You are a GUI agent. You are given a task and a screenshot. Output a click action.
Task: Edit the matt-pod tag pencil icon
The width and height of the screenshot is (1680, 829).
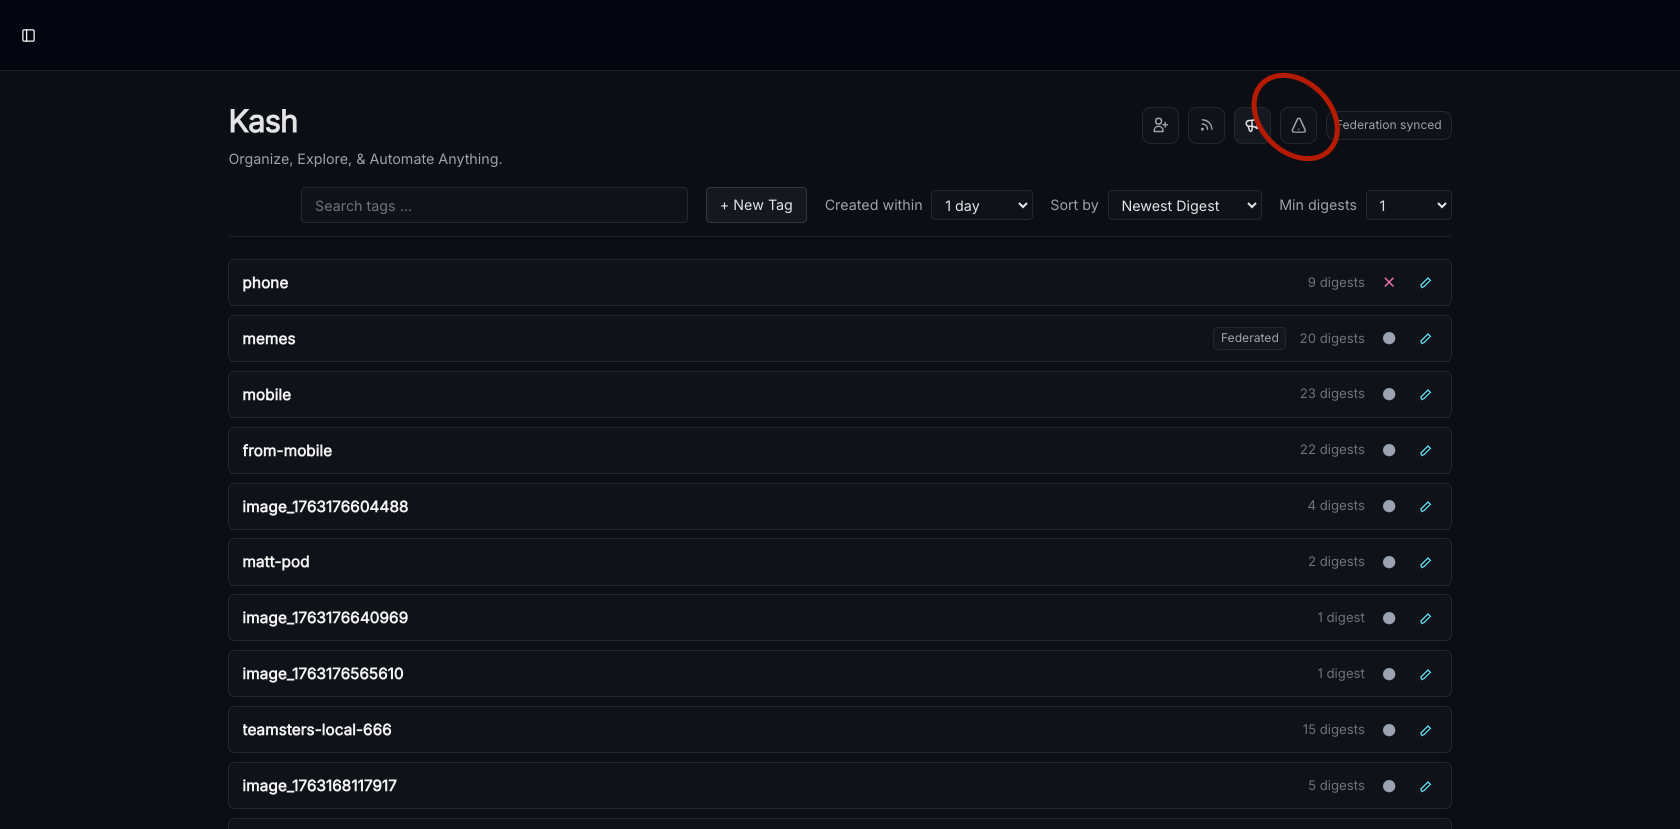point(1425,563)
